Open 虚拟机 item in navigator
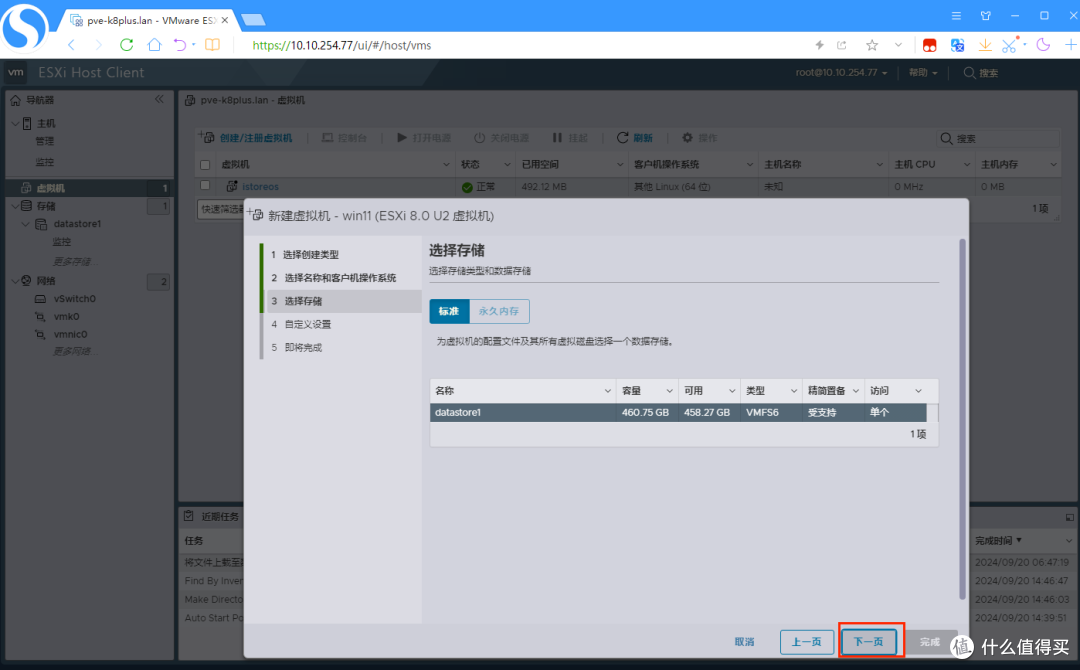The height and width of the screenshot is (670, 1080). point(90,187)
